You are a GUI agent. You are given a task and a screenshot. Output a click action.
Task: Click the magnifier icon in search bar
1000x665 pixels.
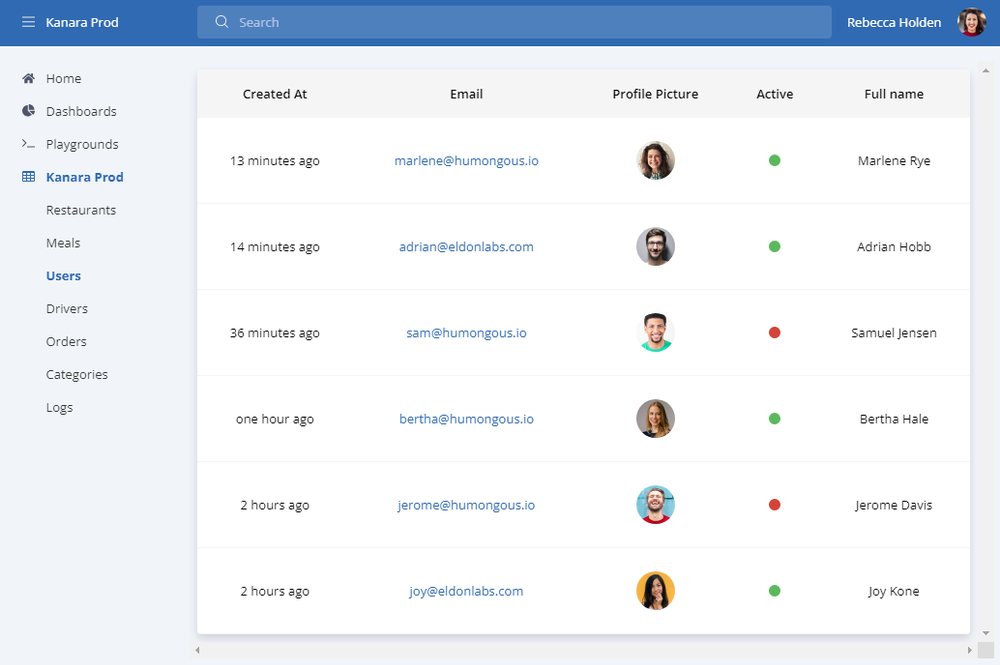pyautogui.click(x=222, y=22)
